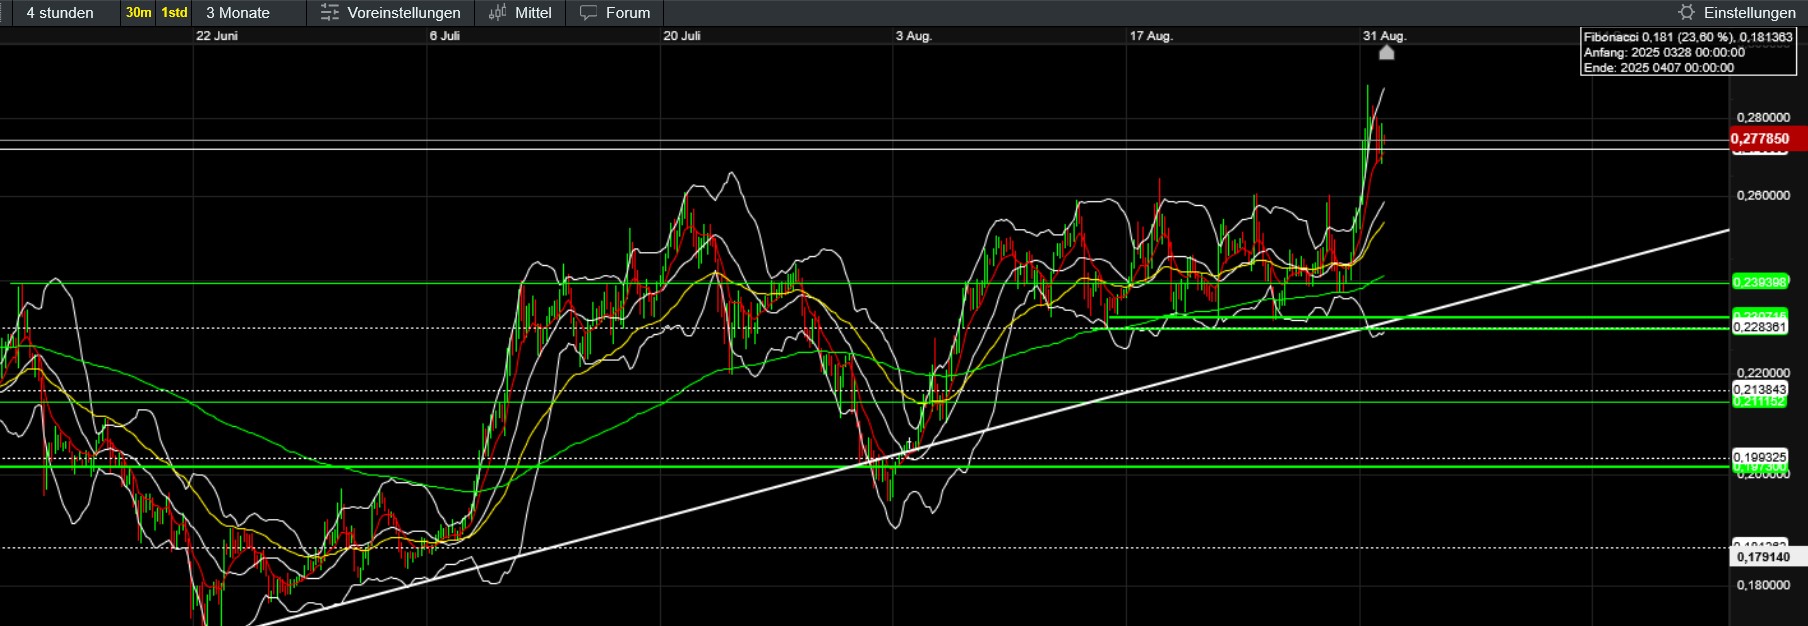Select the 0,213843 Fibonacci level label

(x=1759, y=390)
